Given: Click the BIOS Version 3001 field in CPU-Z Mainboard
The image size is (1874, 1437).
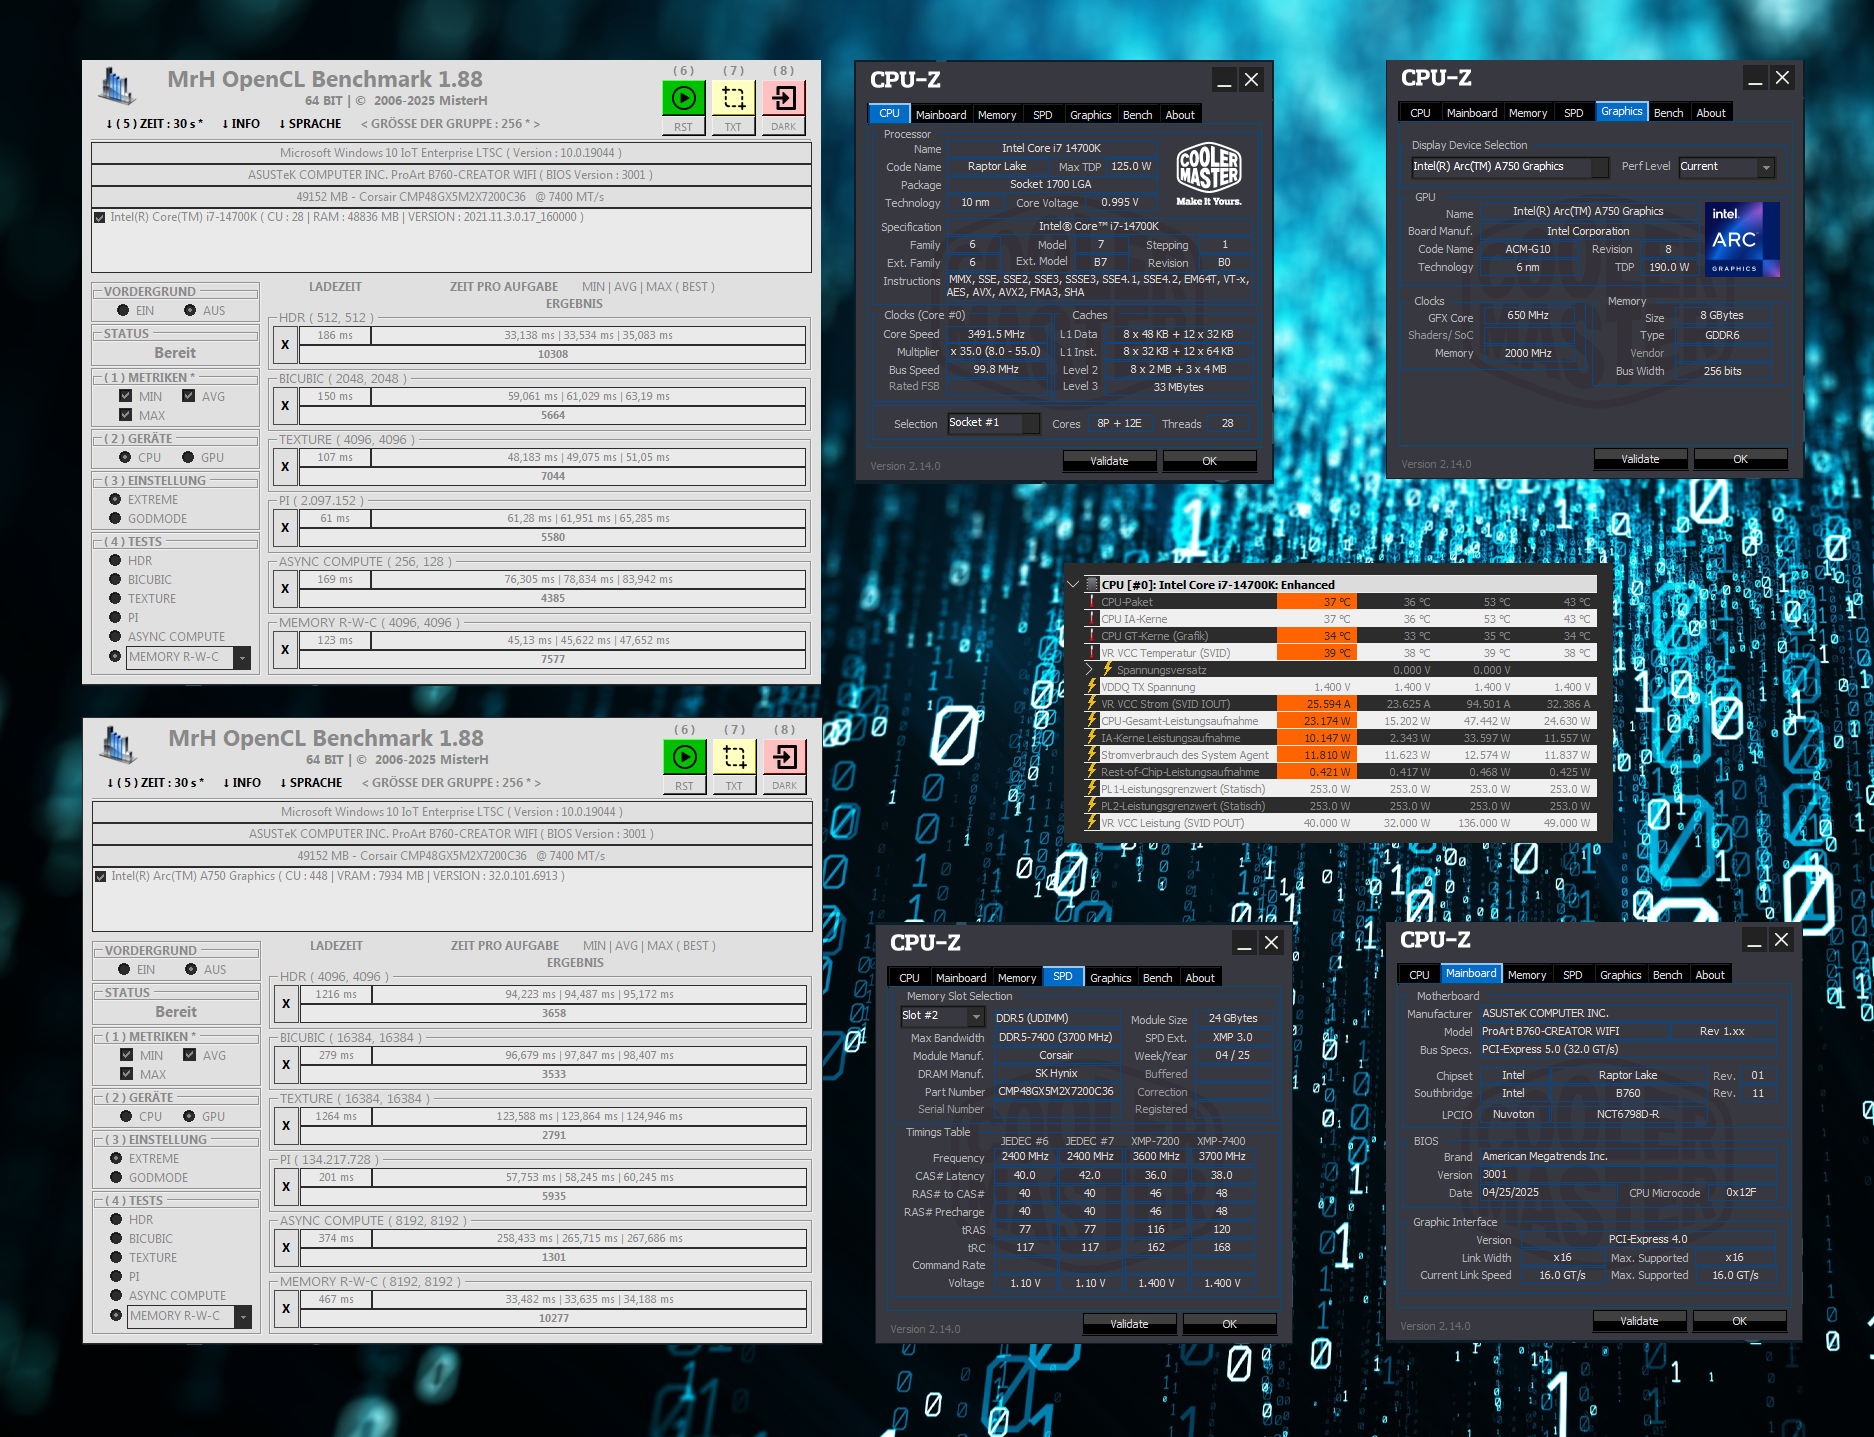Looking at the screenshot, I should tap(1627, 1175).
